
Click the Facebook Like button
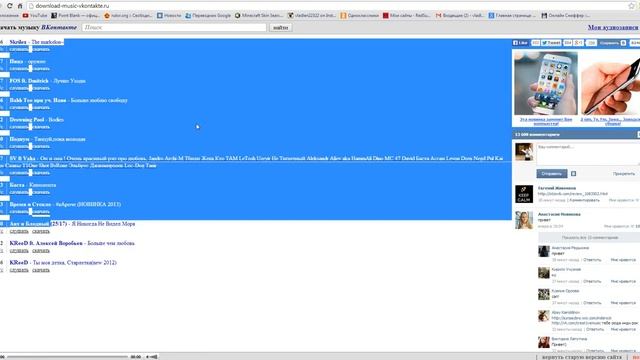[x=520, y=43]
